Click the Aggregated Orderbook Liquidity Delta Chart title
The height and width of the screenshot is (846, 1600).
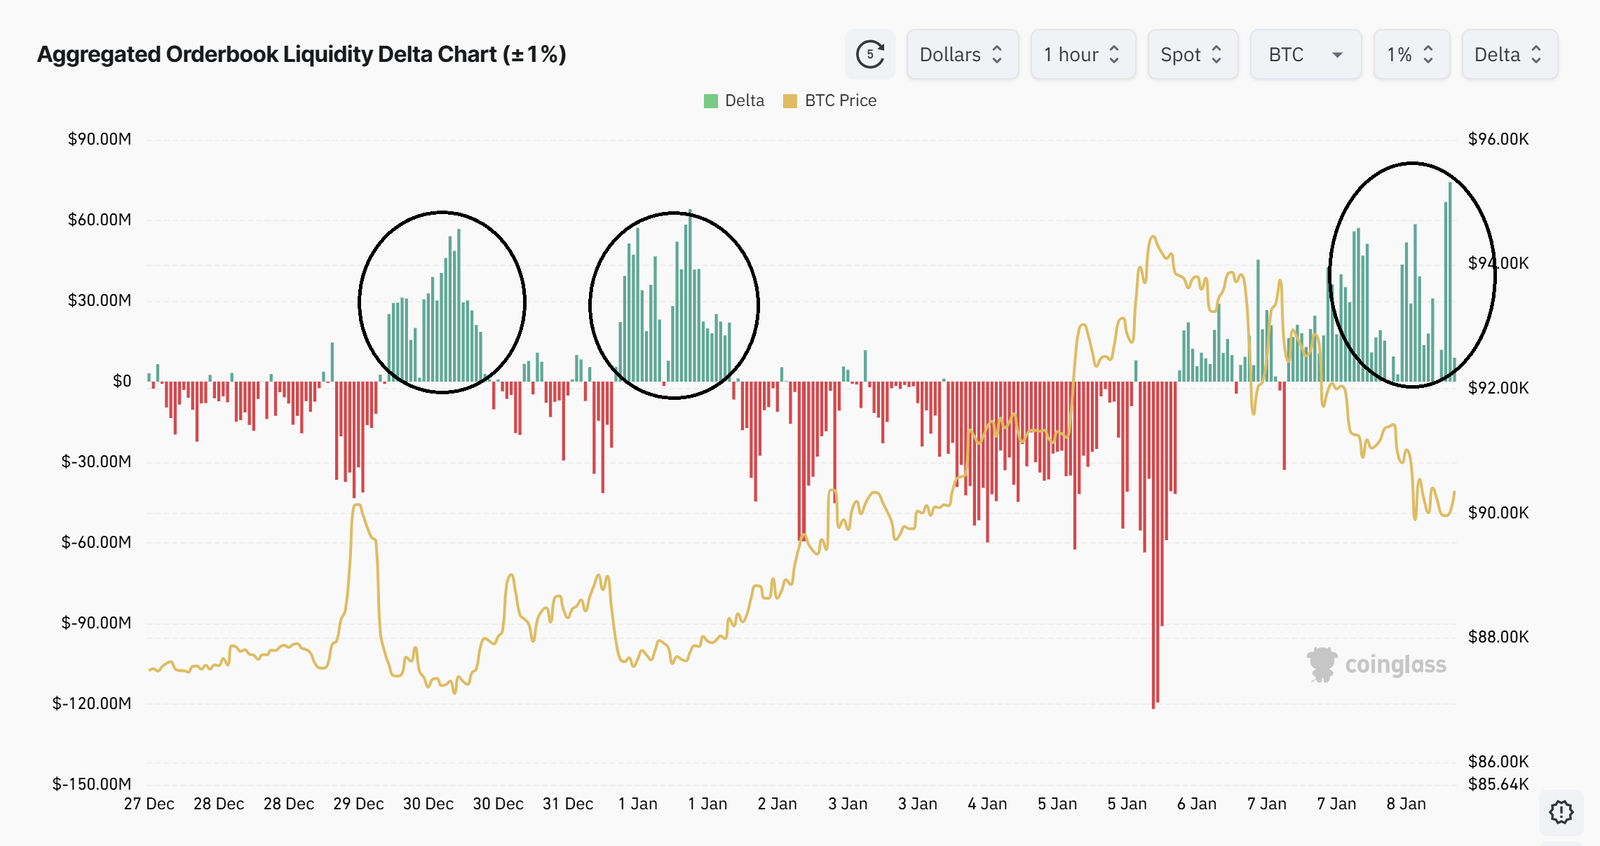[301, 54]
